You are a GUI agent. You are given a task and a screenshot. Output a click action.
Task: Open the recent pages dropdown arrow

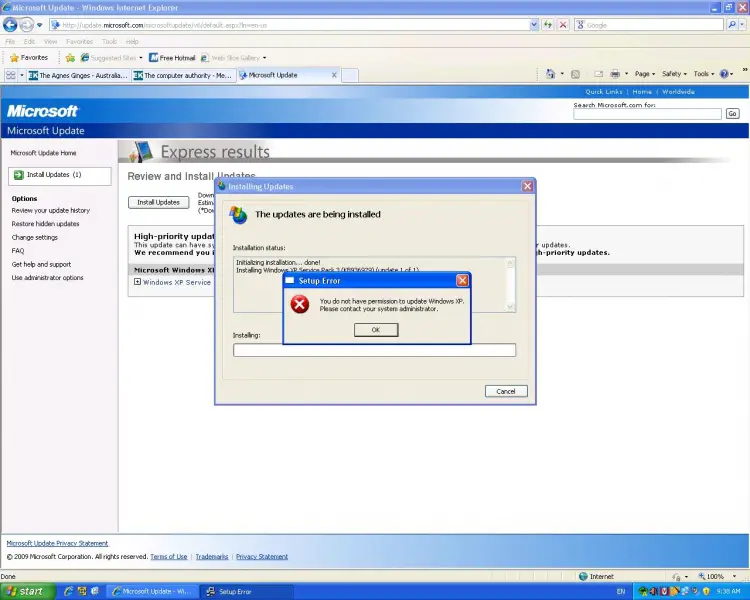point(40,25)
